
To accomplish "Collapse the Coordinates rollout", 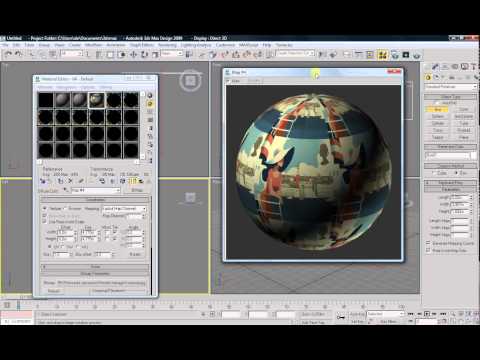I will [95, 200].
